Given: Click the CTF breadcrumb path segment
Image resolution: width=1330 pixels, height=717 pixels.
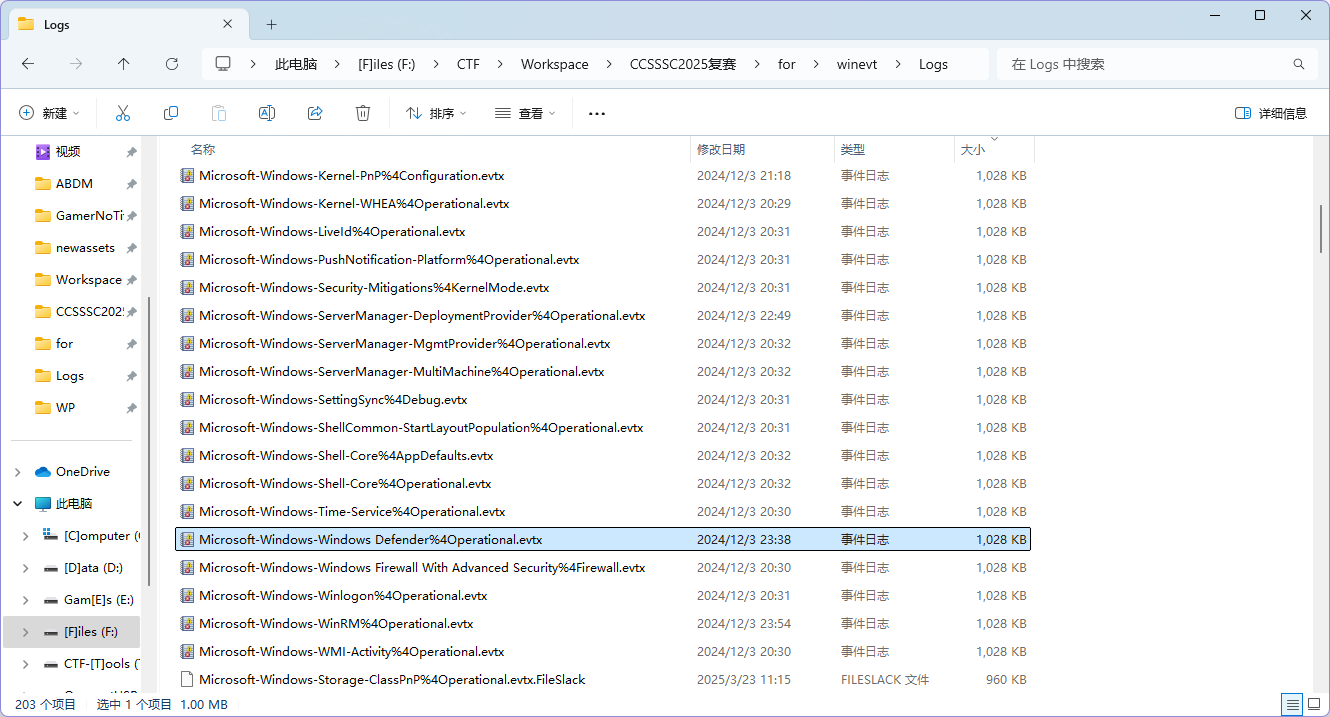Looking at the screenshot, I should tap(468, 64).
